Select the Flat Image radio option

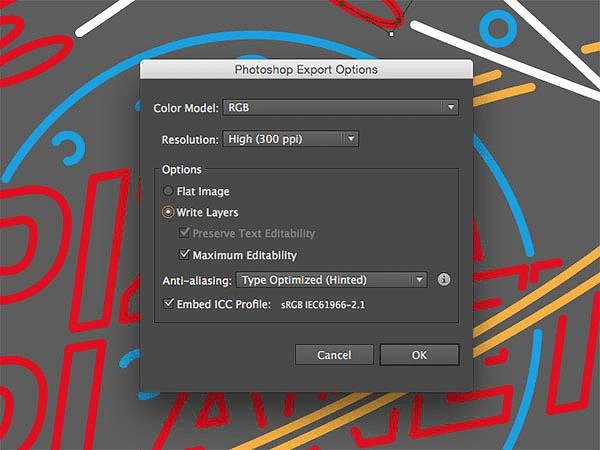[x=168, y=191]
